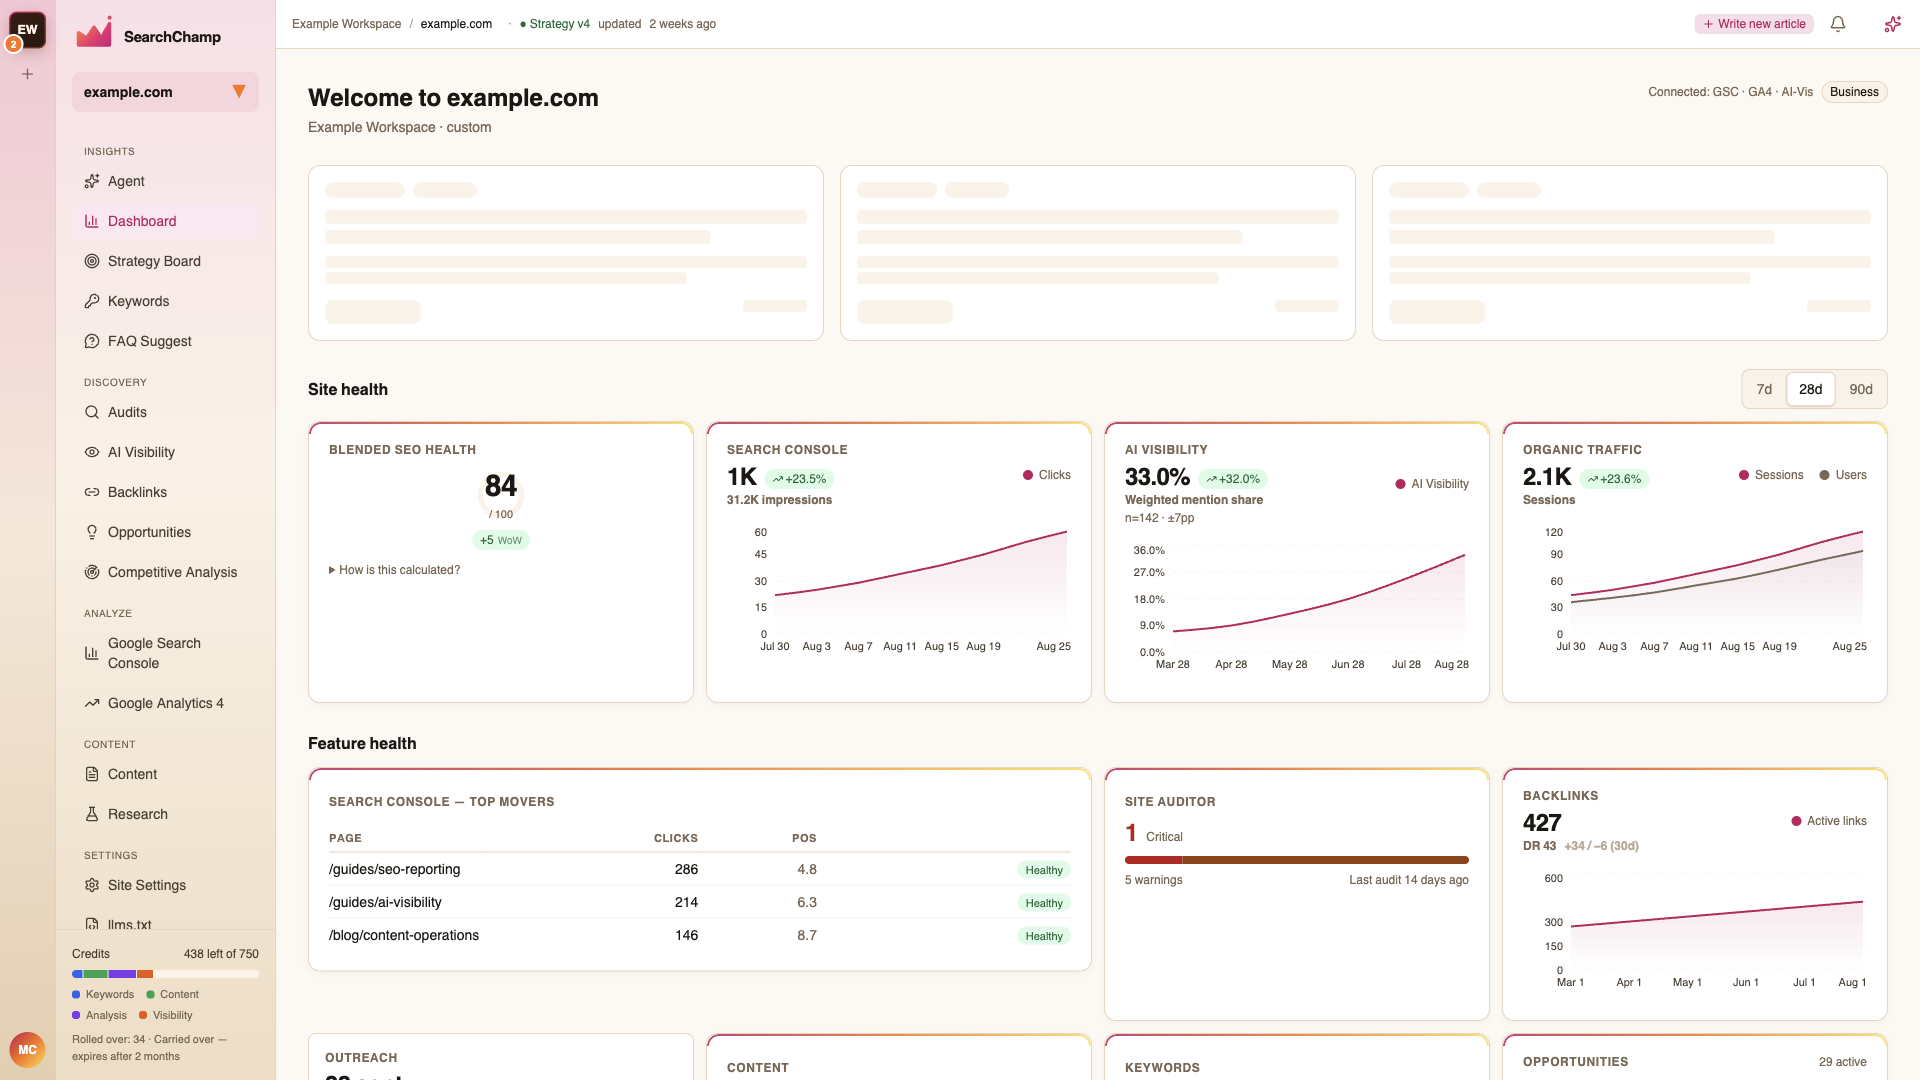This screenshot has height=1080, width=1920.
Task: Open /guides/ai-visibility page row
Action: coord(699,902)
